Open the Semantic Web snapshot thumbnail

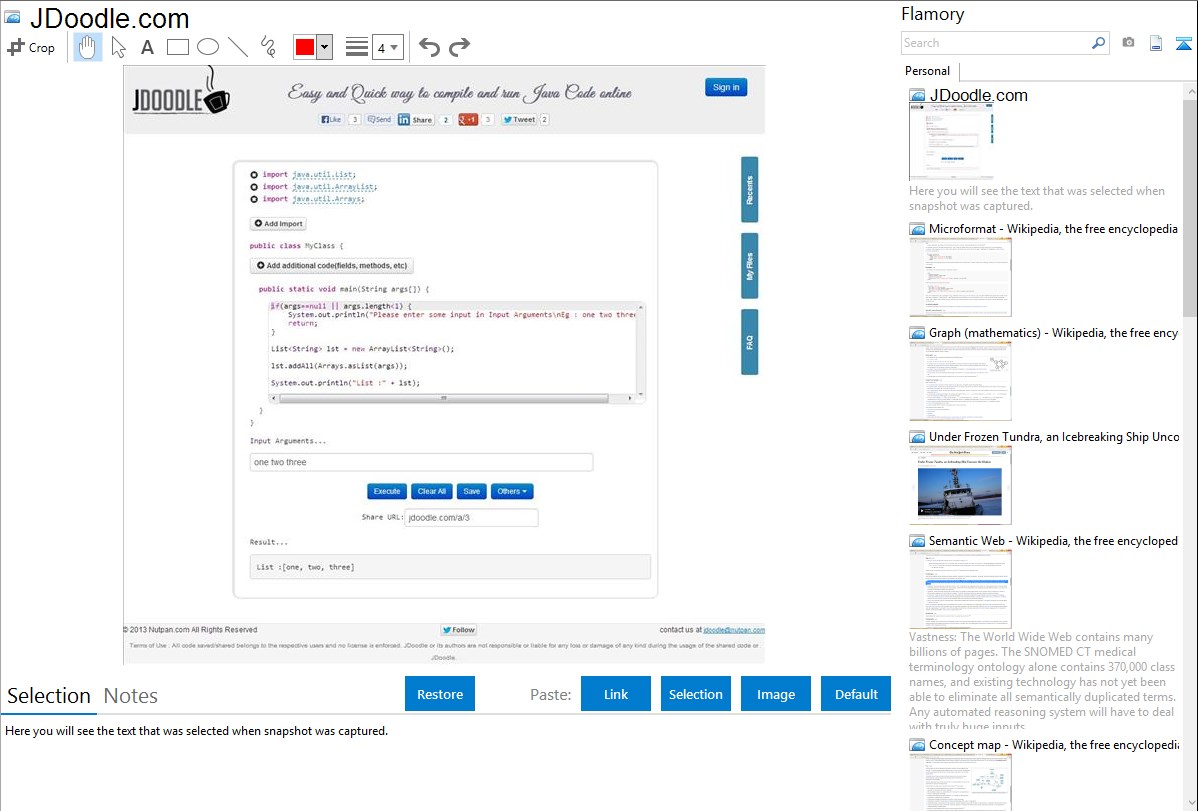pyautogui.click(x=960, y=589)
